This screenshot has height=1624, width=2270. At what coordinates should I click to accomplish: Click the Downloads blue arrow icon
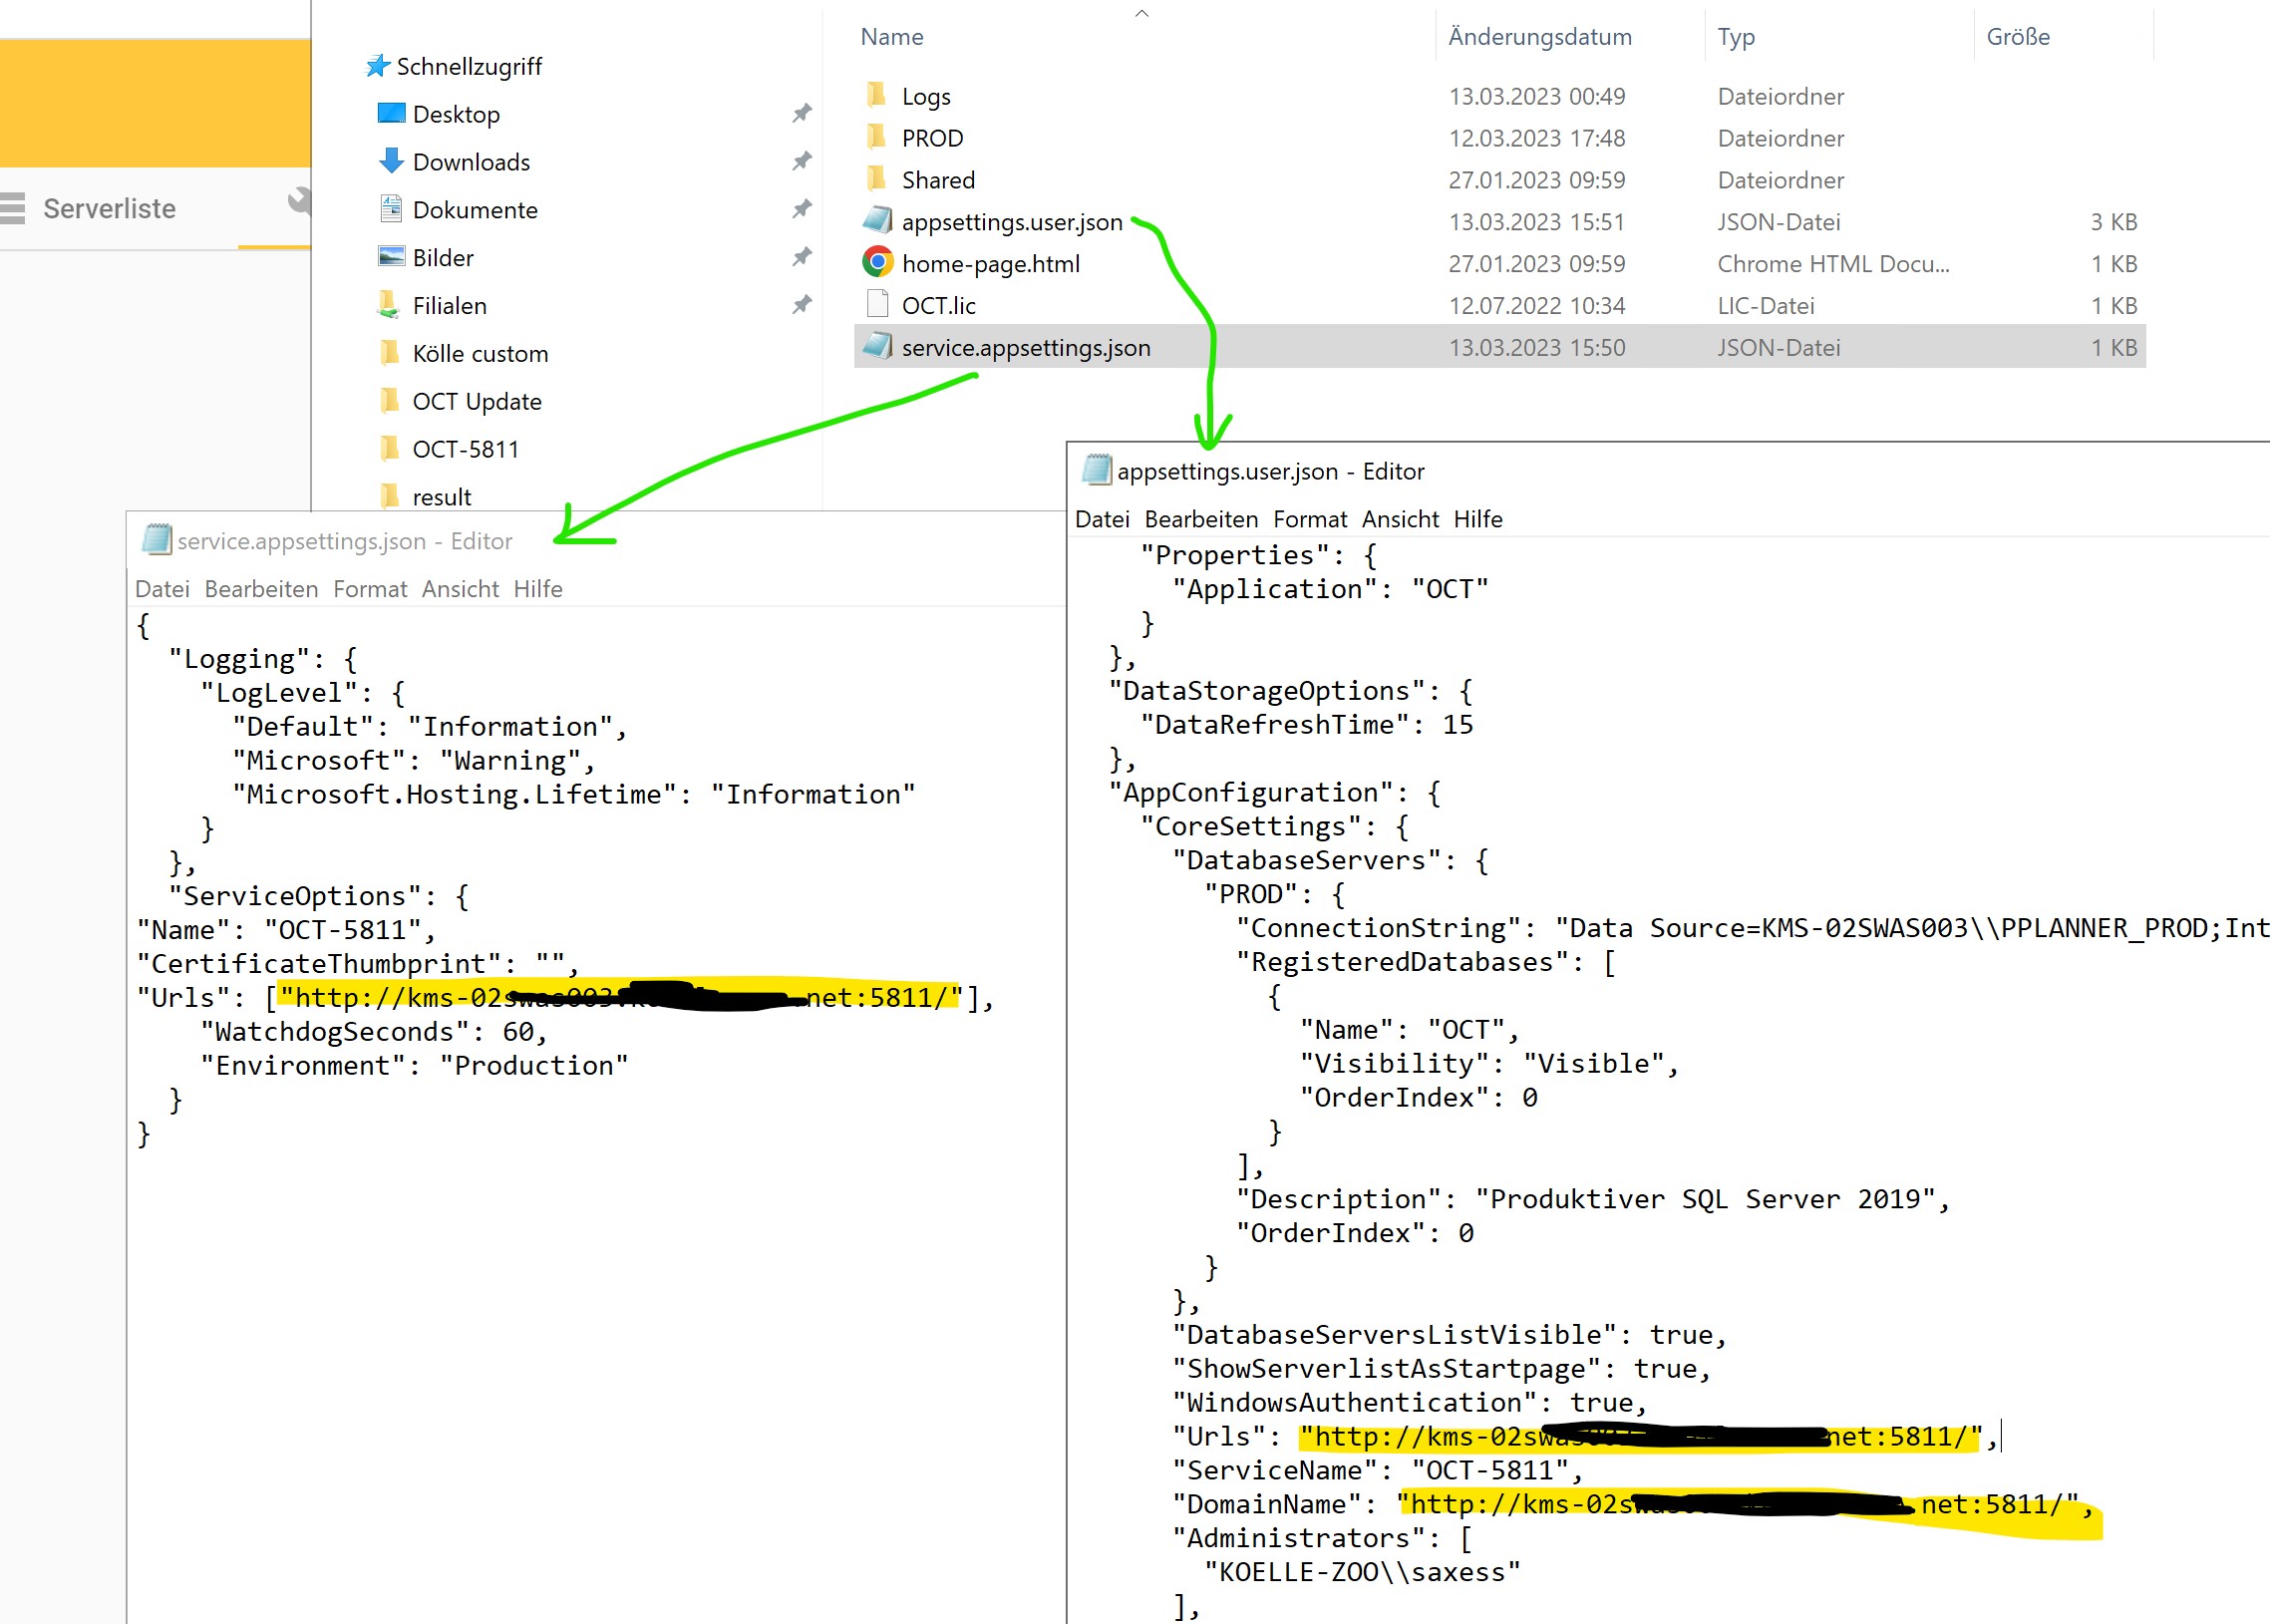pos(391,161)
